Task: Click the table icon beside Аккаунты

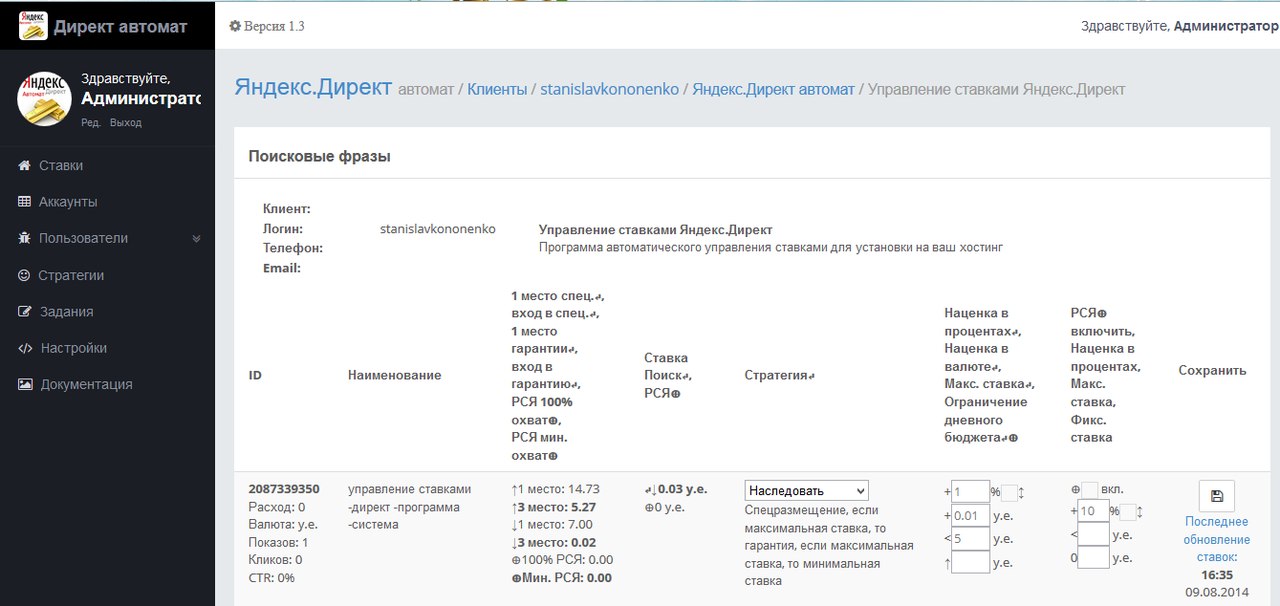Action: [25, 202]
